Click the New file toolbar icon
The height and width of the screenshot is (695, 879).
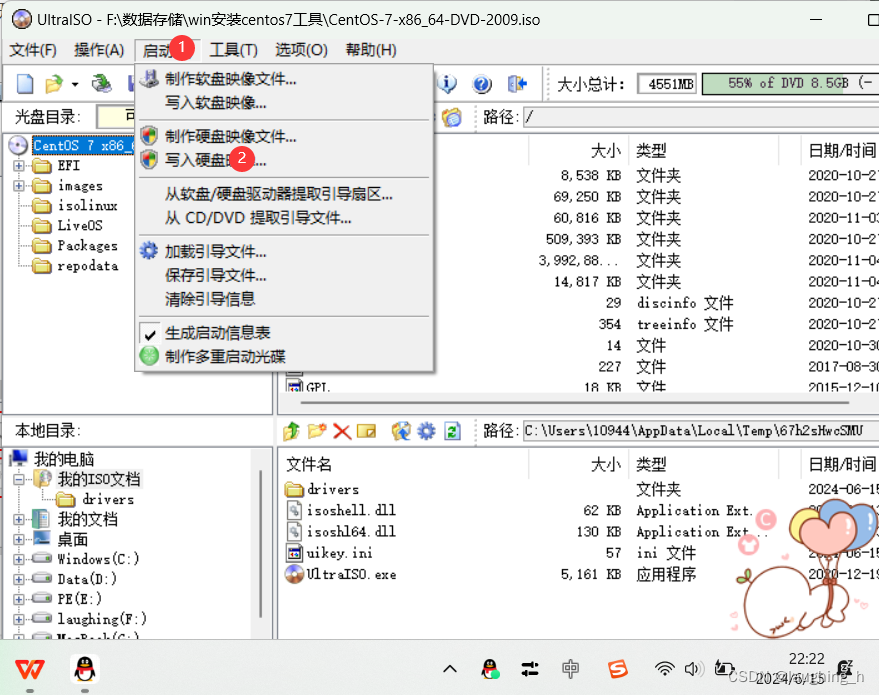click(25, 84)
